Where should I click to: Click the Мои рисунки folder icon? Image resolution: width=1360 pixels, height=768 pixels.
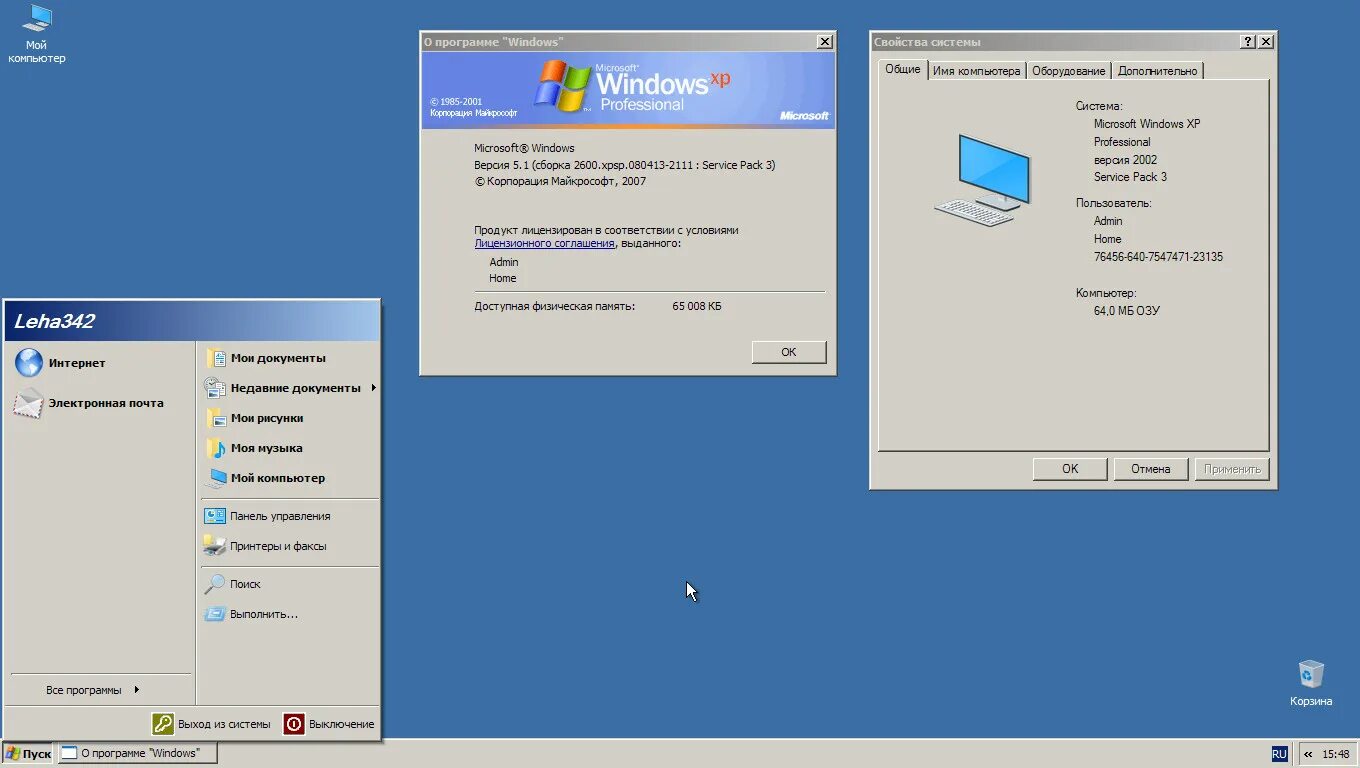click(x=215, y=418)
